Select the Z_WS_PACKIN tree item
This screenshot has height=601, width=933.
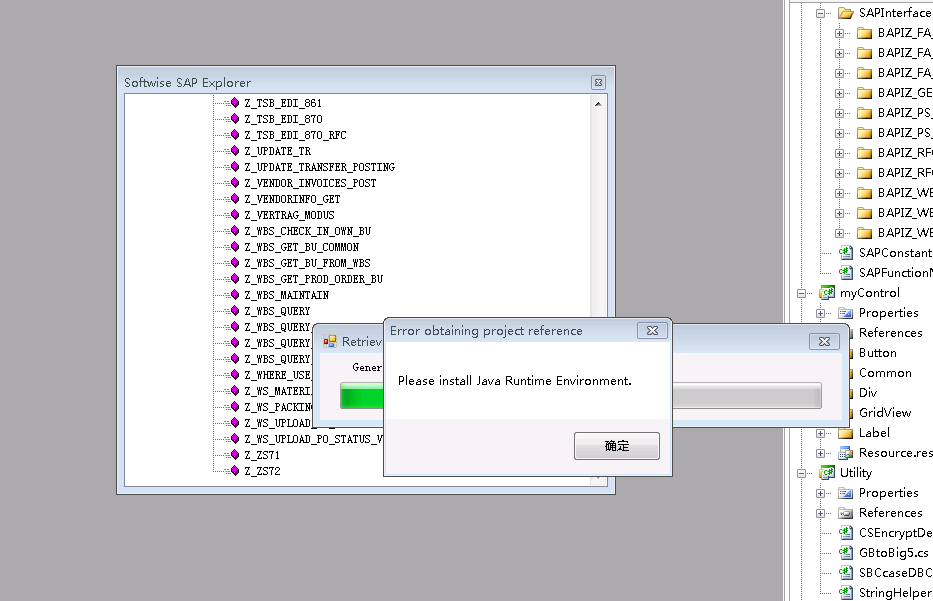tap(278, 407)
